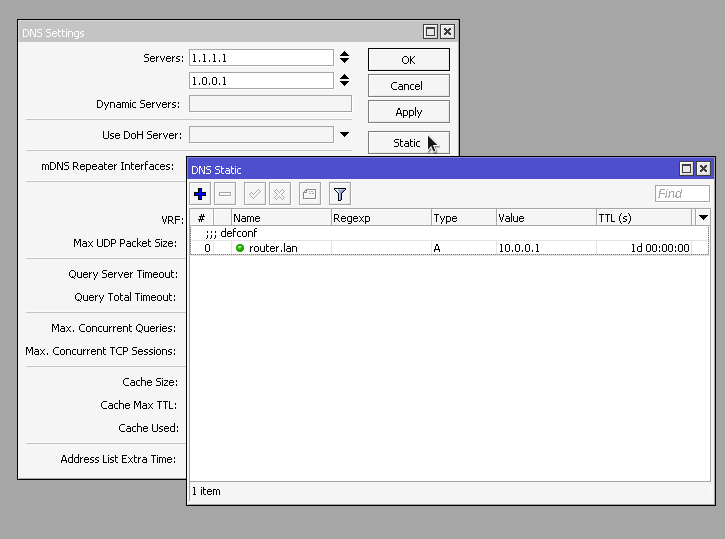Click arrows beside the 1.1.1.1 server field

tap(344, 58)
